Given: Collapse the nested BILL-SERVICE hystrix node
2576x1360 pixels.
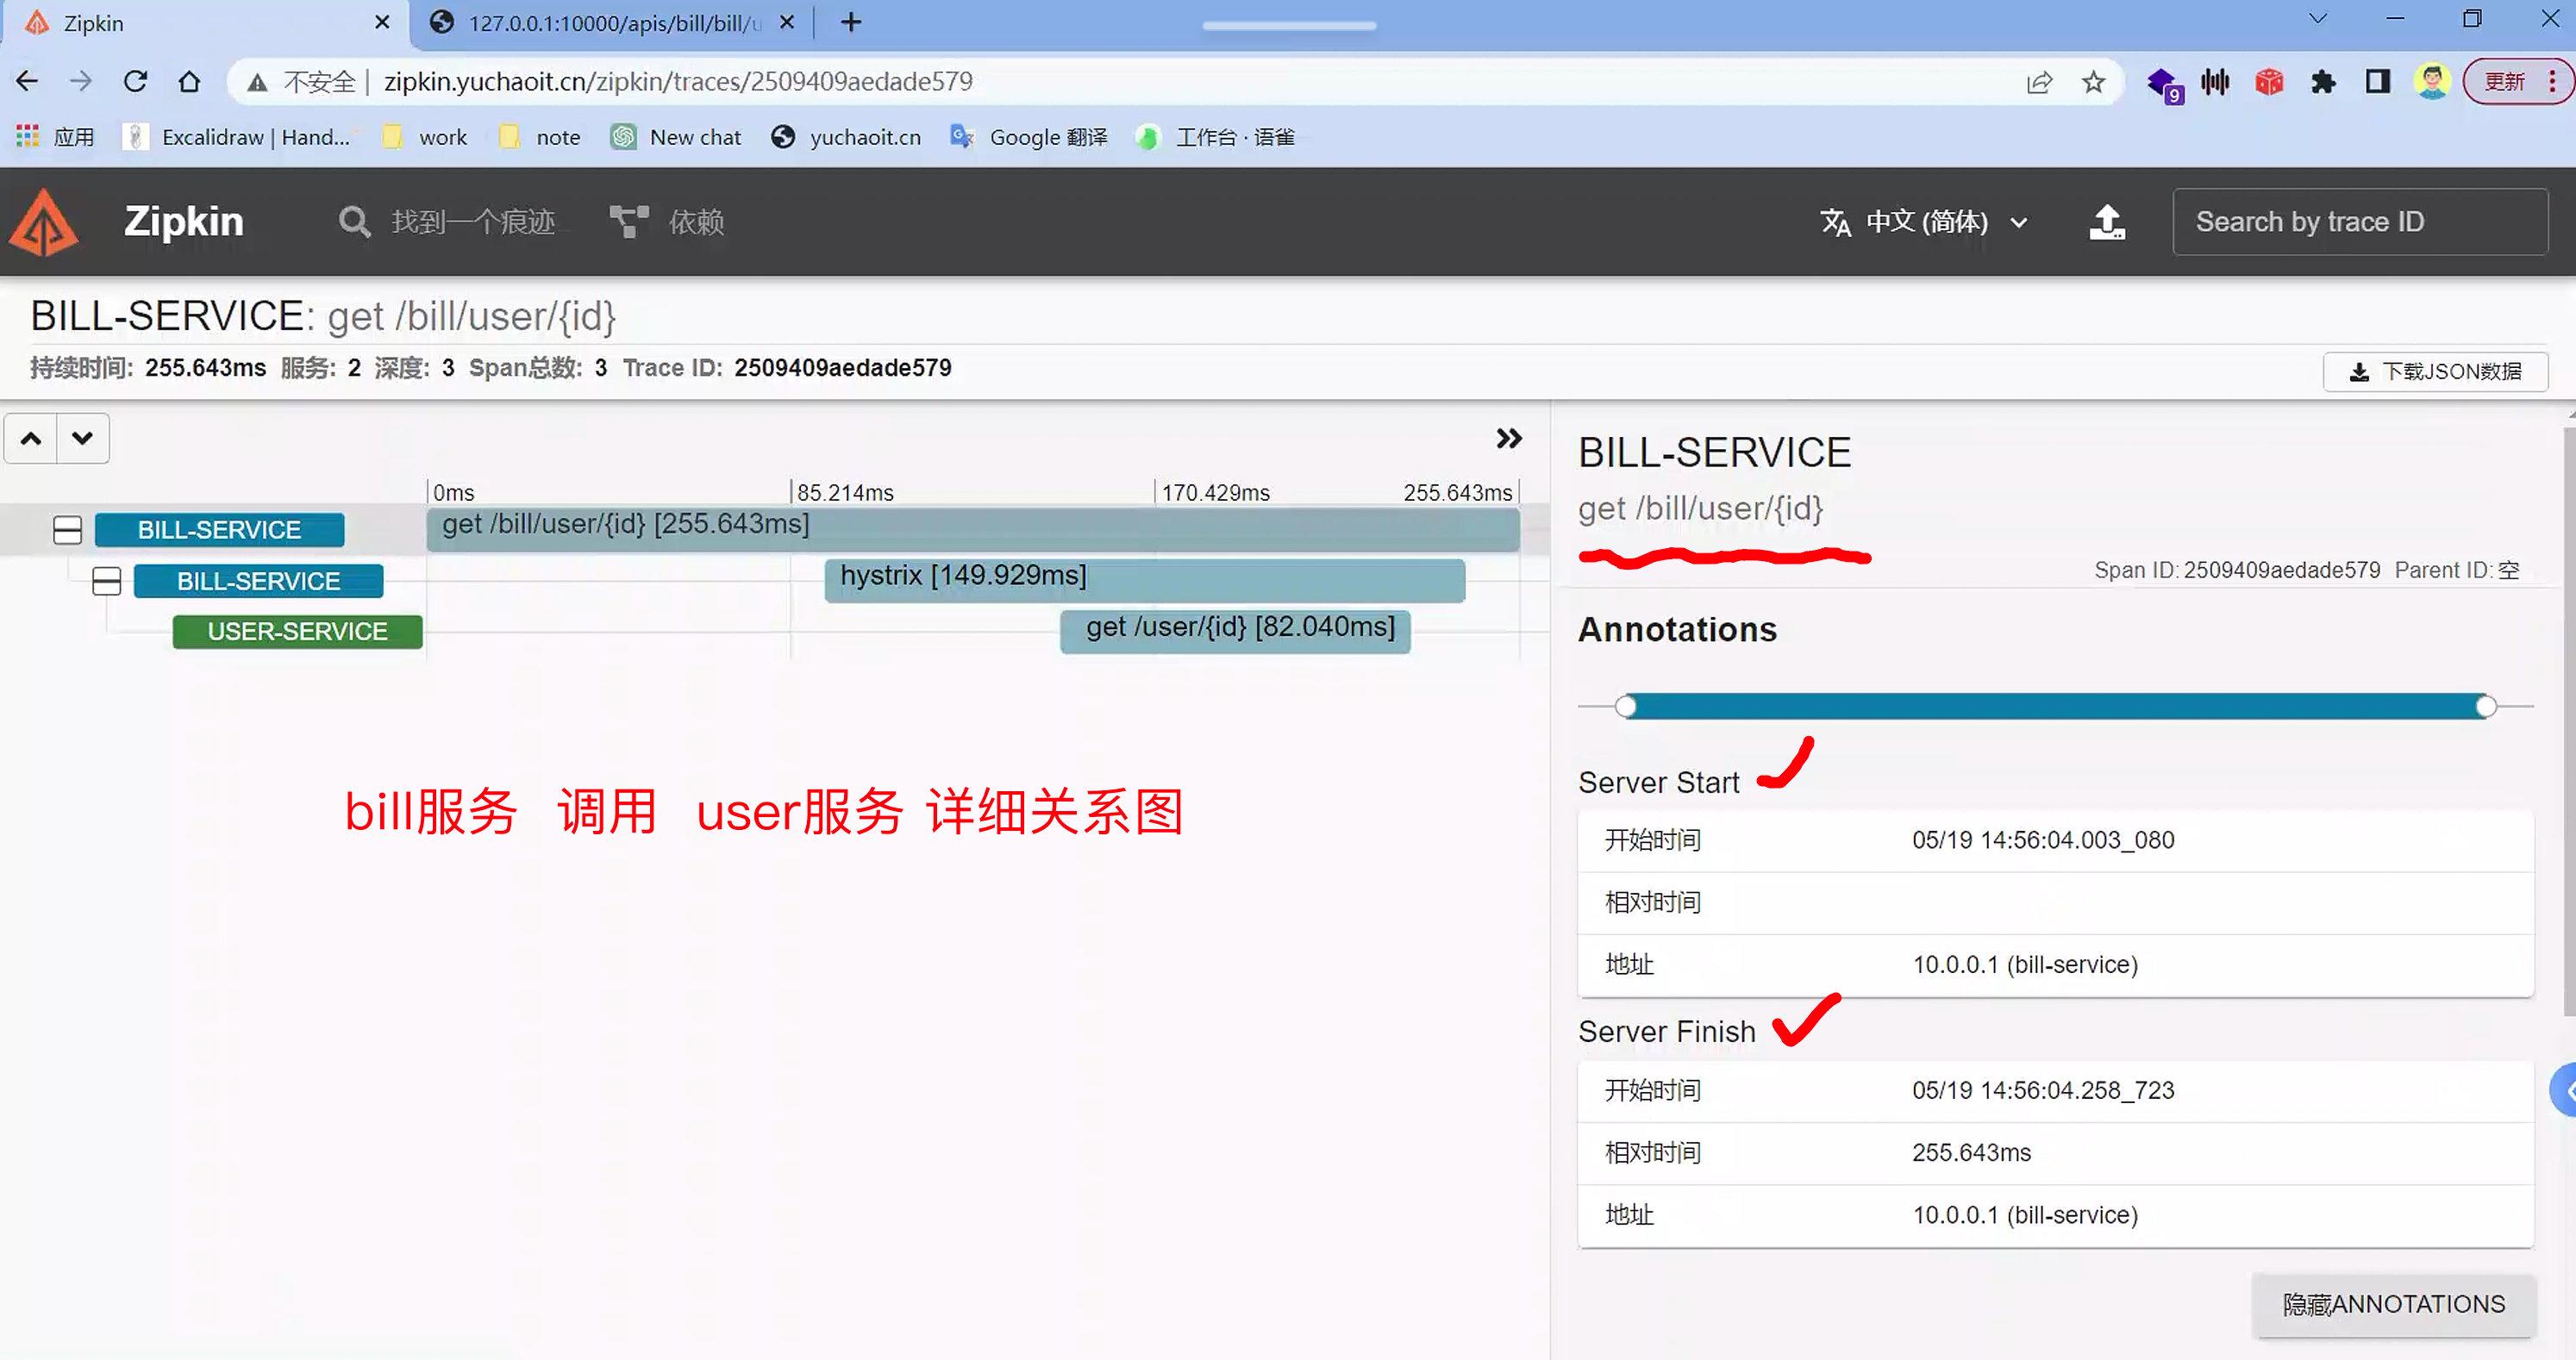Looking at the screenshot, I should [106, 581].
